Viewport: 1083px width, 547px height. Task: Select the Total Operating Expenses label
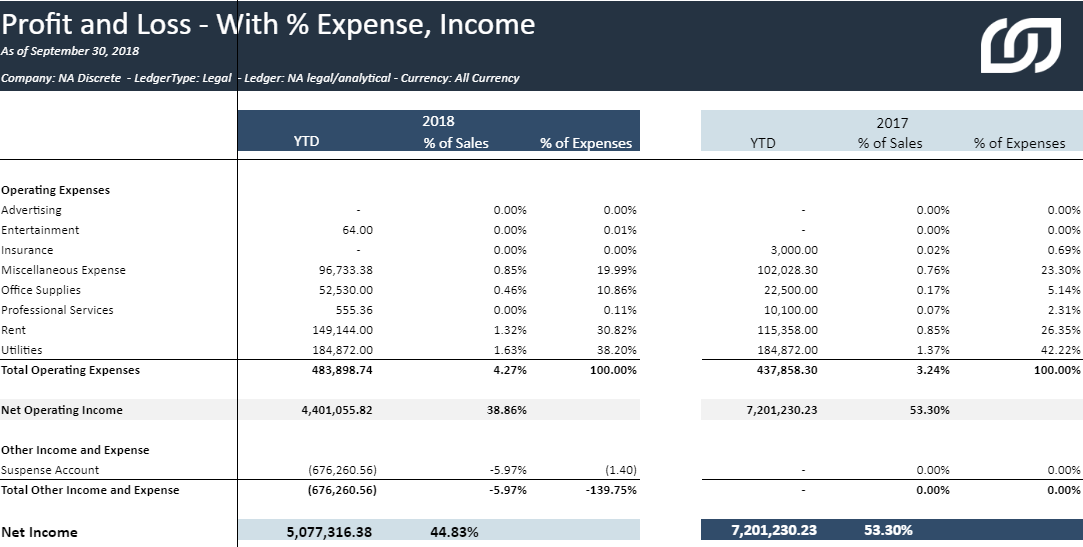(71, 370)
